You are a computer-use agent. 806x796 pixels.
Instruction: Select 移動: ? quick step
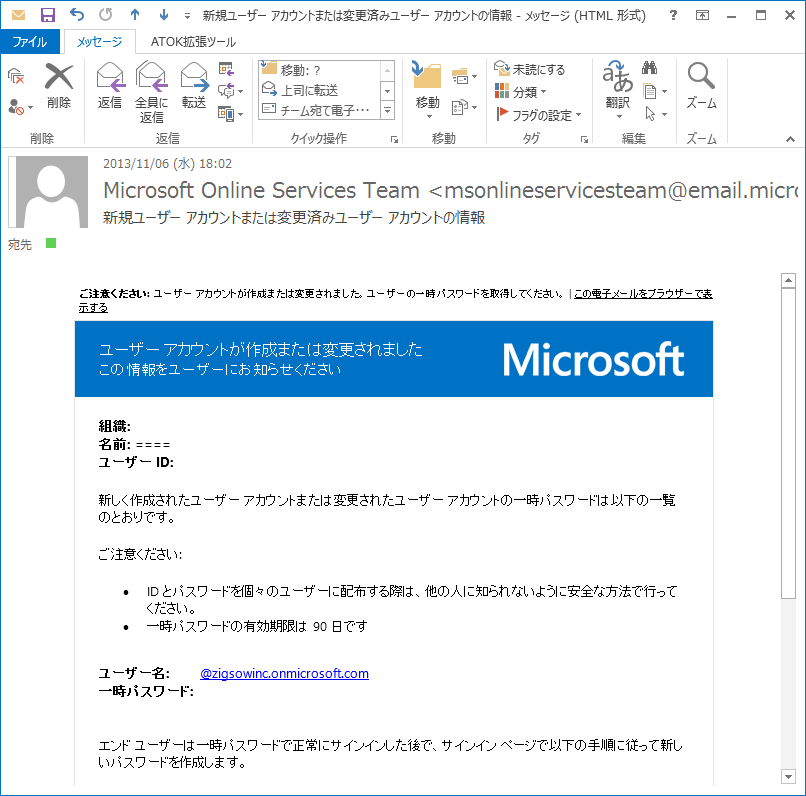(321, 70)
